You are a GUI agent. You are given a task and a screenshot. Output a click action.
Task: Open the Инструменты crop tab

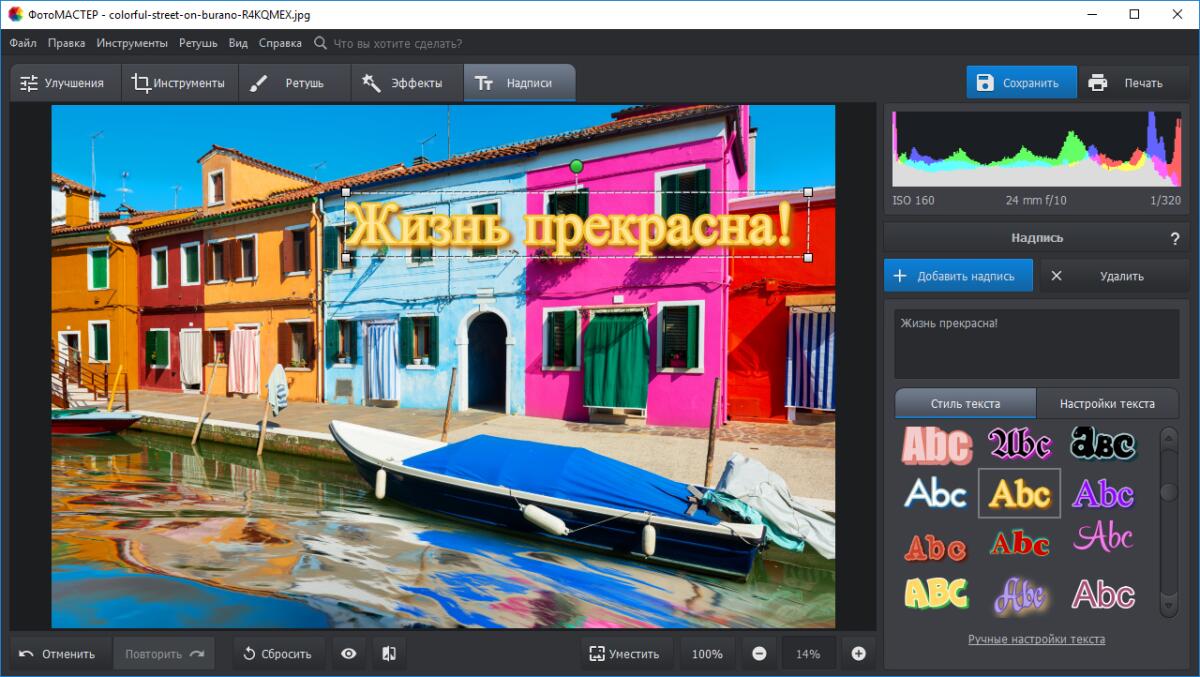tap(179, 83)
